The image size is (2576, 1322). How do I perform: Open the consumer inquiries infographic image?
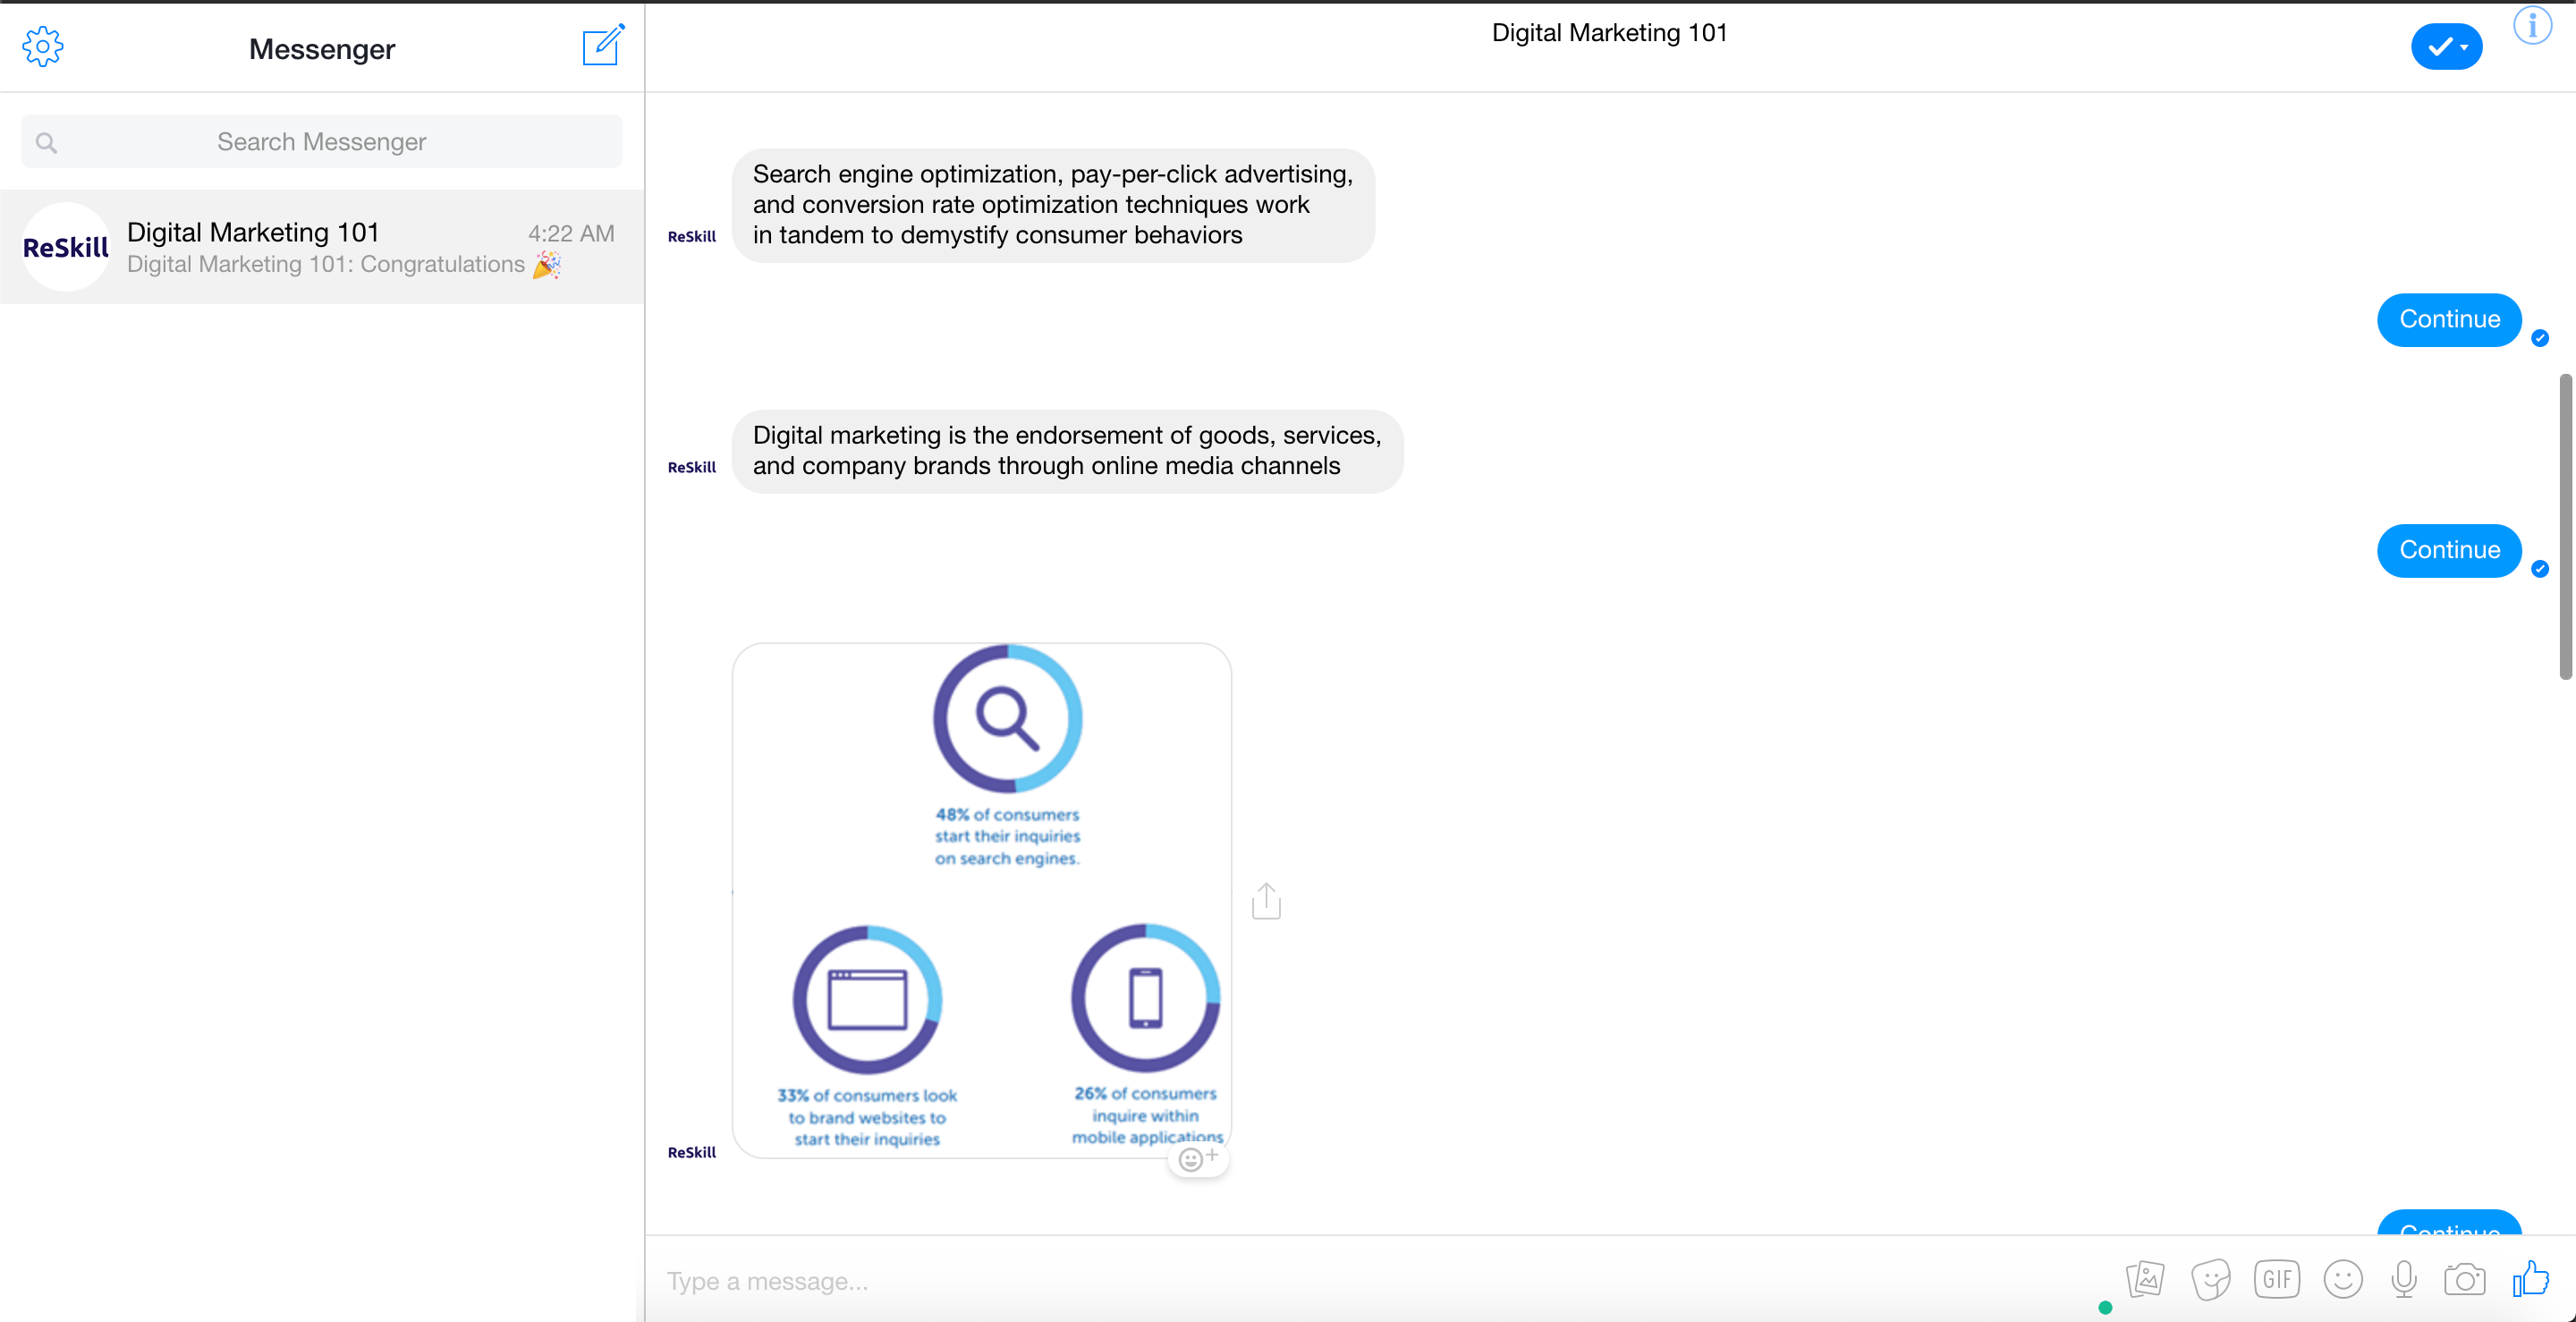(981, 900)
